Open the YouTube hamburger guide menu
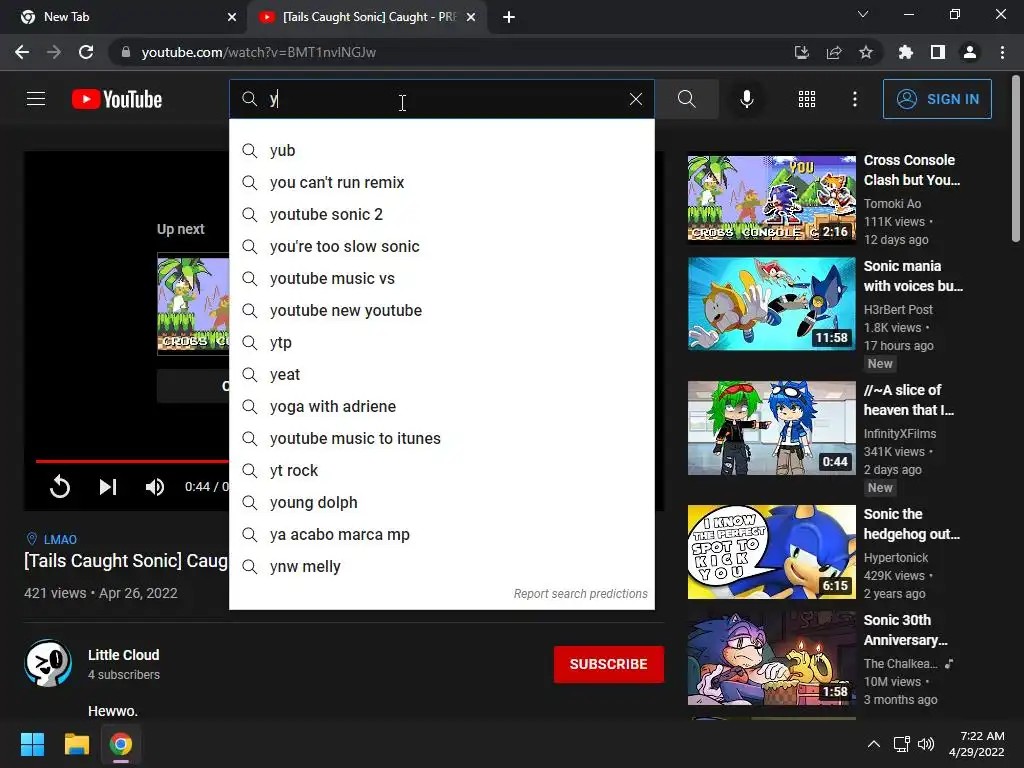 click(x=36, y=99)
